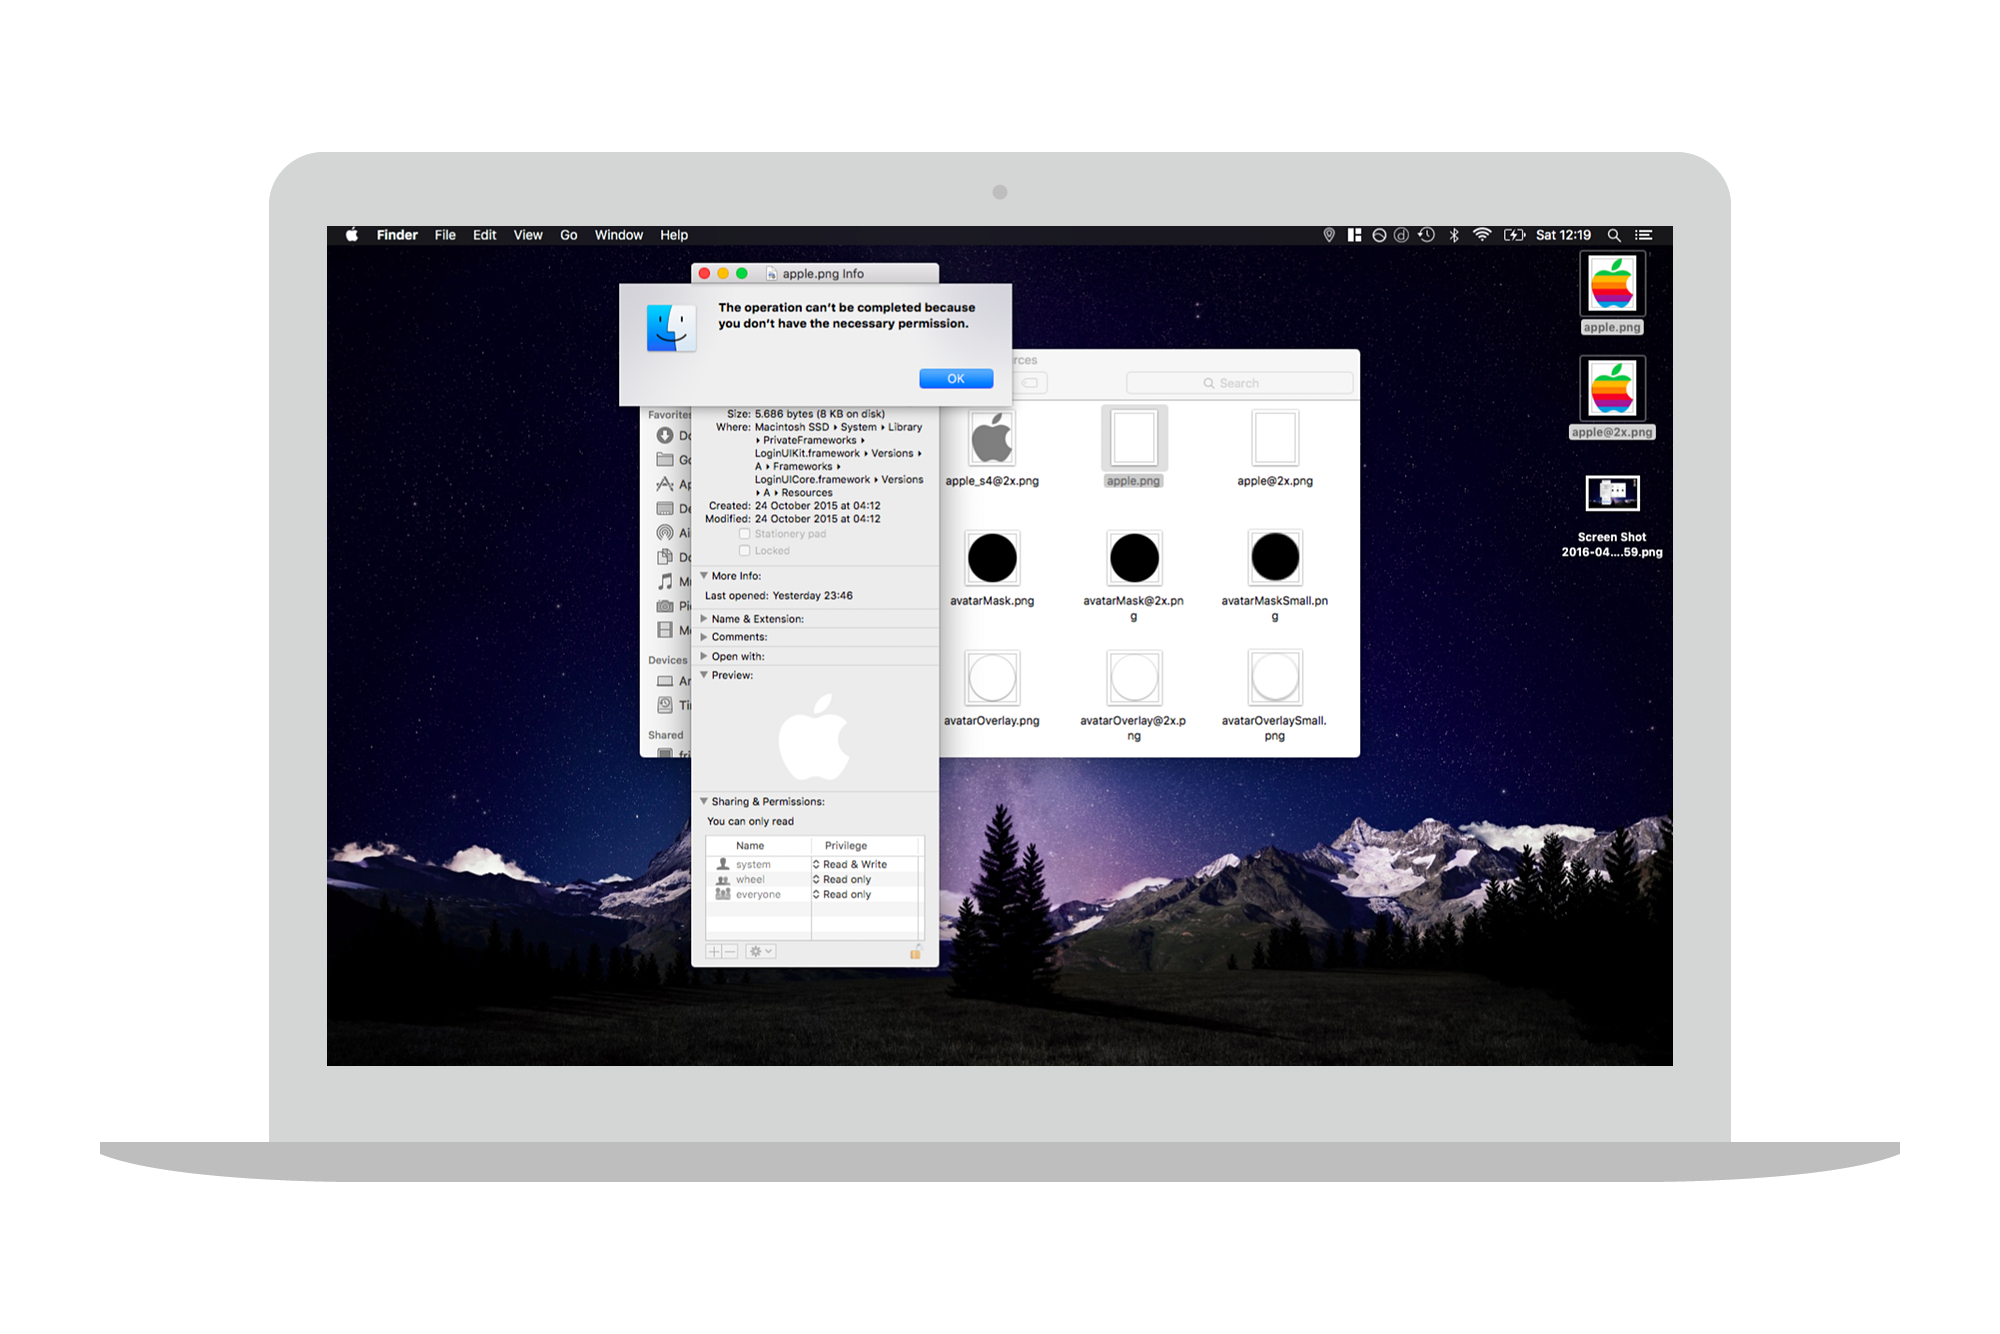Screen dimensions: 2000x1334
Task: Toggle the Stationery pad checkbox
Action: pos(744,534)
